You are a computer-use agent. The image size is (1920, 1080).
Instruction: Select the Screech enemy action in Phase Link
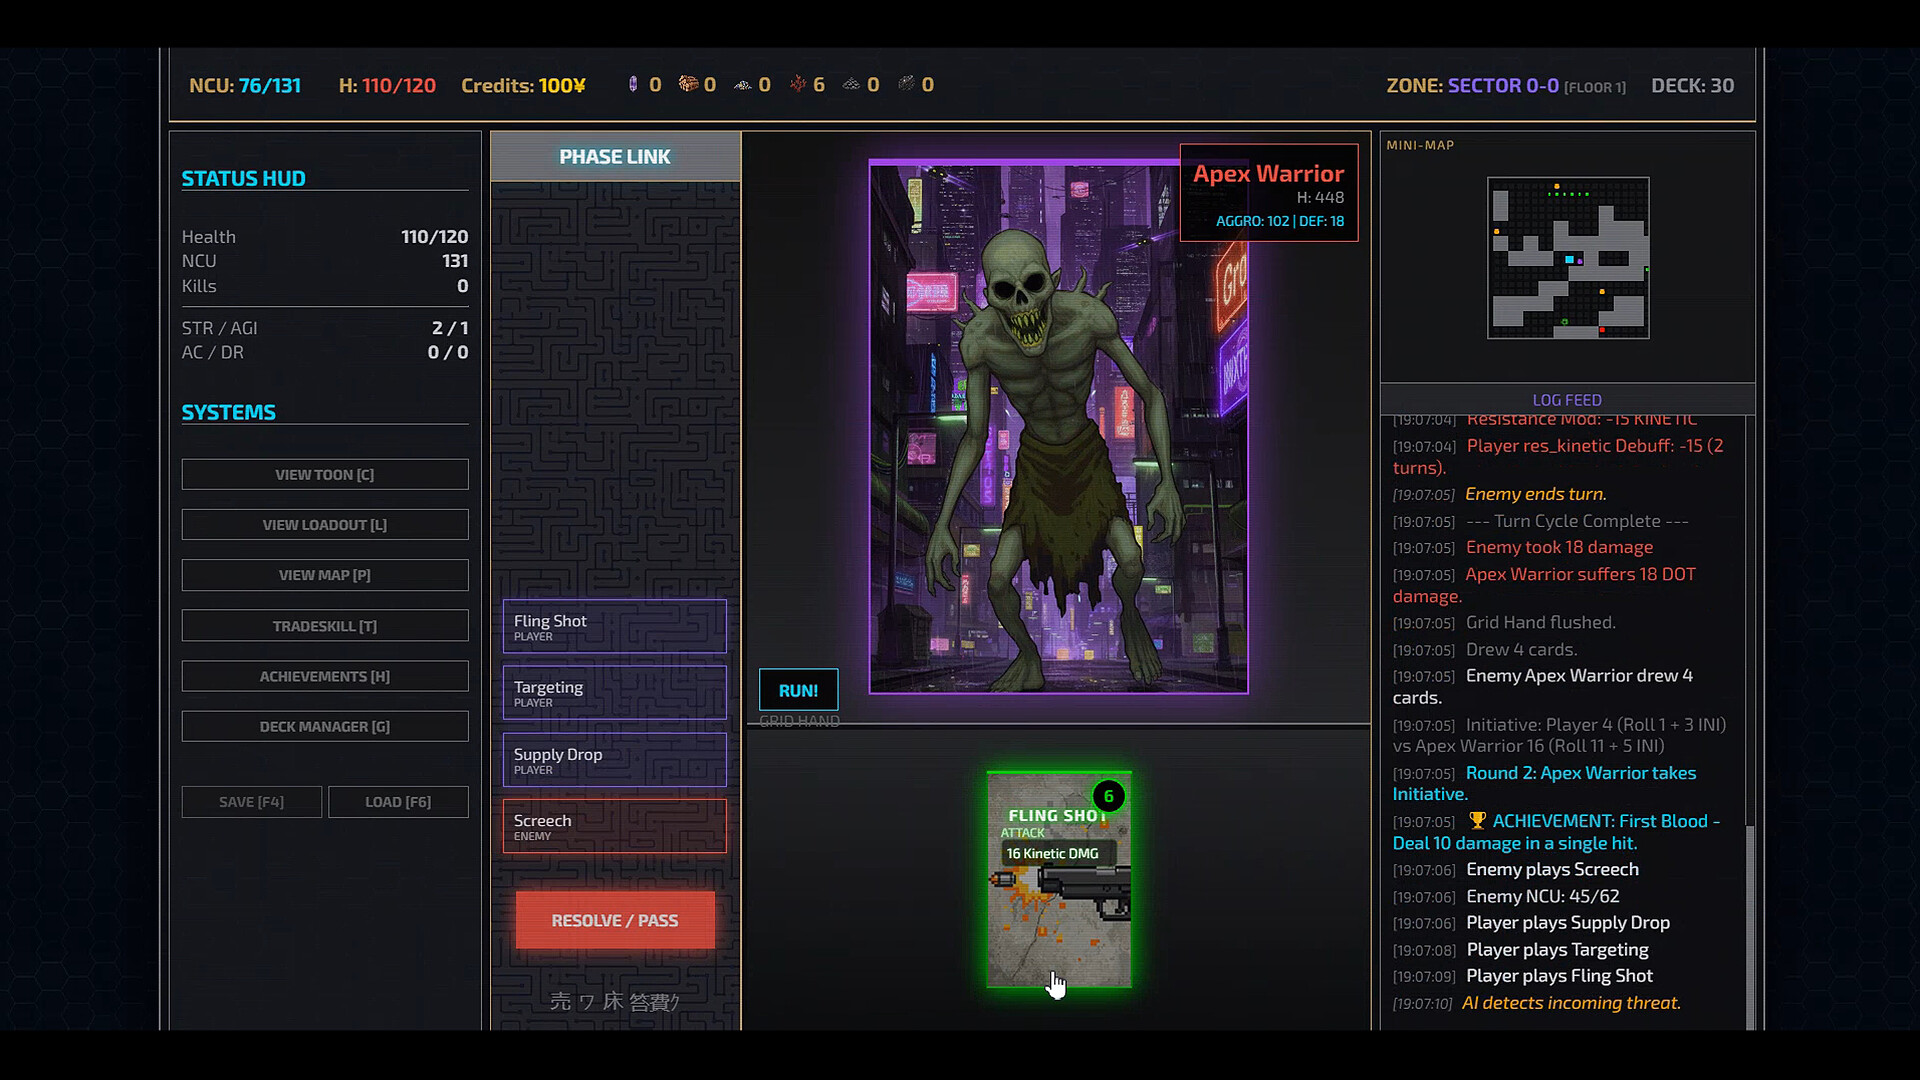click(x=614, y=826)
